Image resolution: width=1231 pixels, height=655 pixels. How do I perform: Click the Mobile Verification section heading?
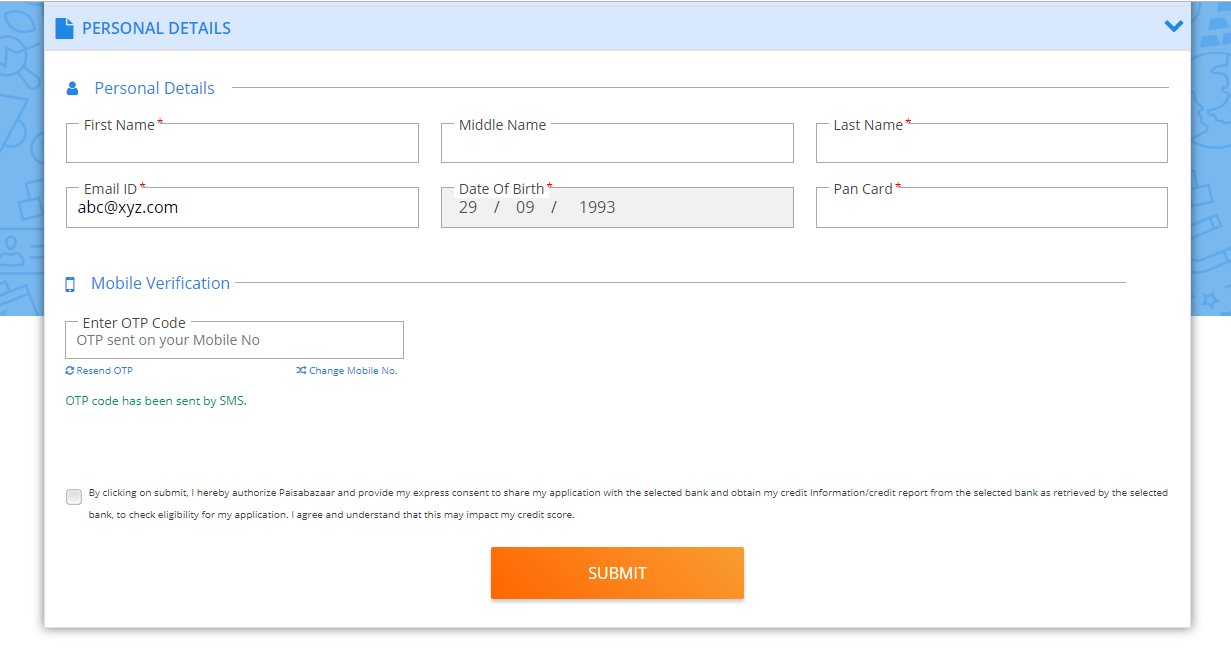160,283
